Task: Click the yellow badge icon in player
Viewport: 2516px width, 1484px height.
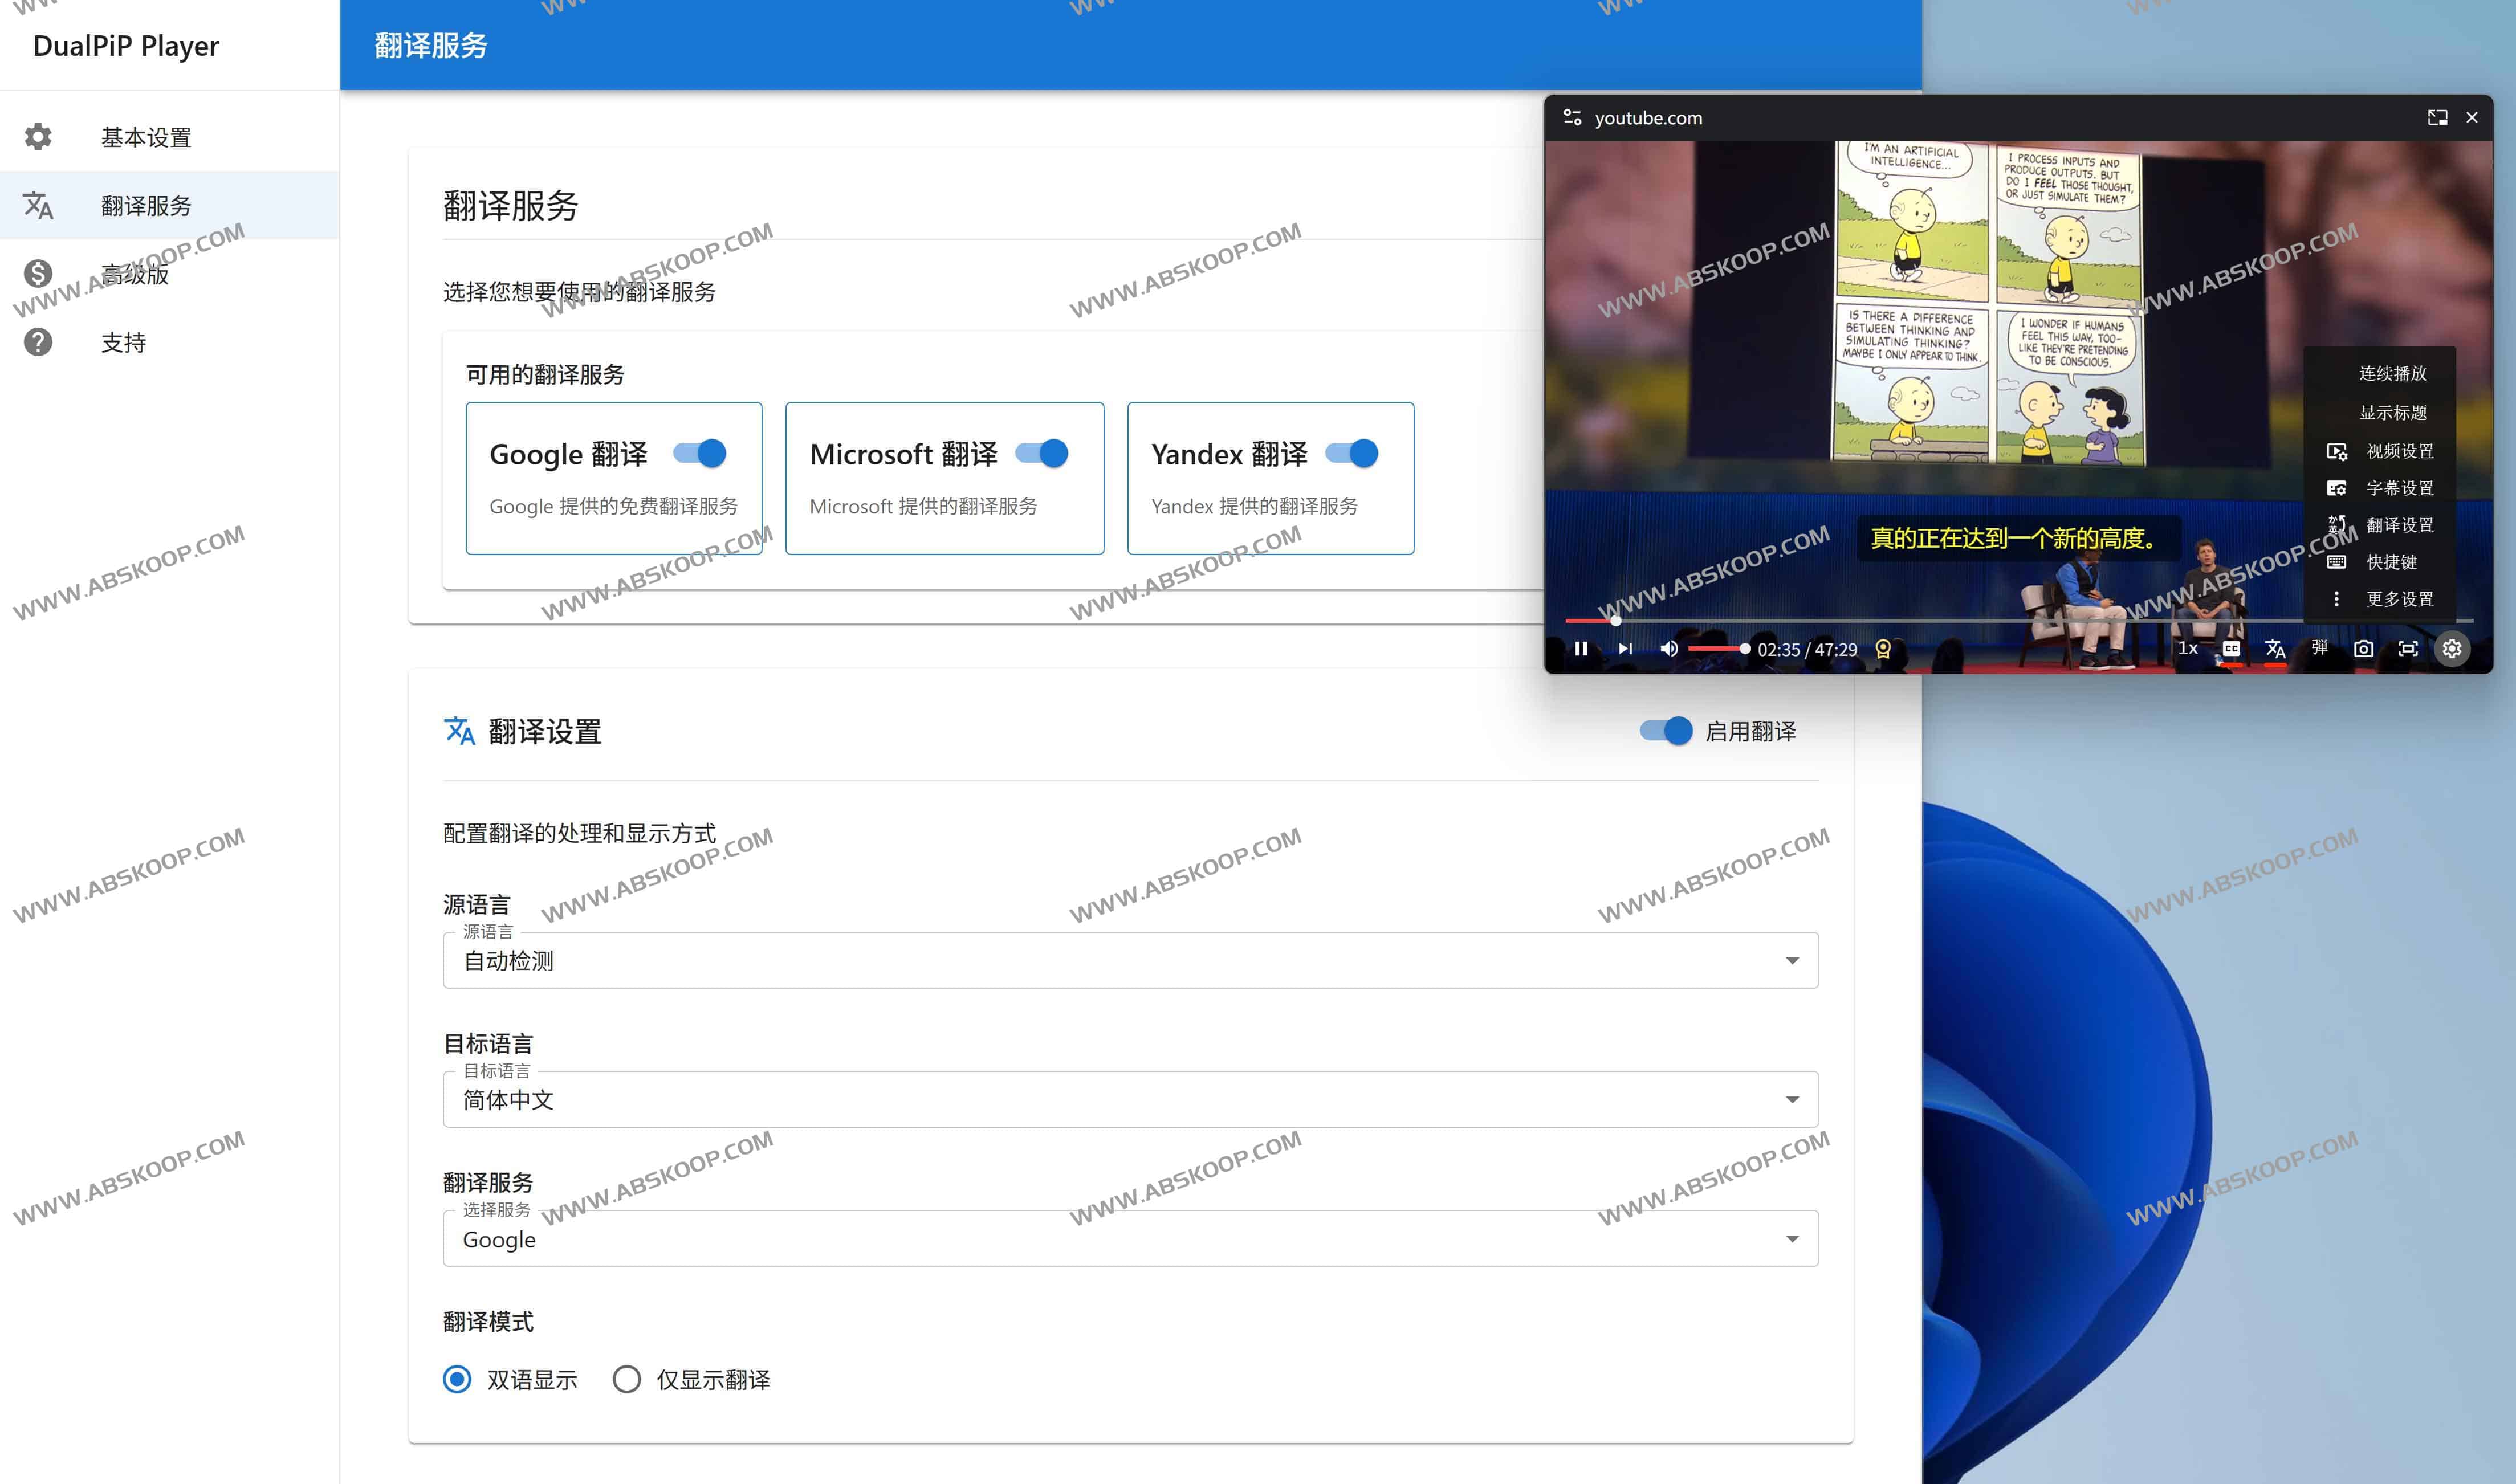Action: coord(1883,649)
